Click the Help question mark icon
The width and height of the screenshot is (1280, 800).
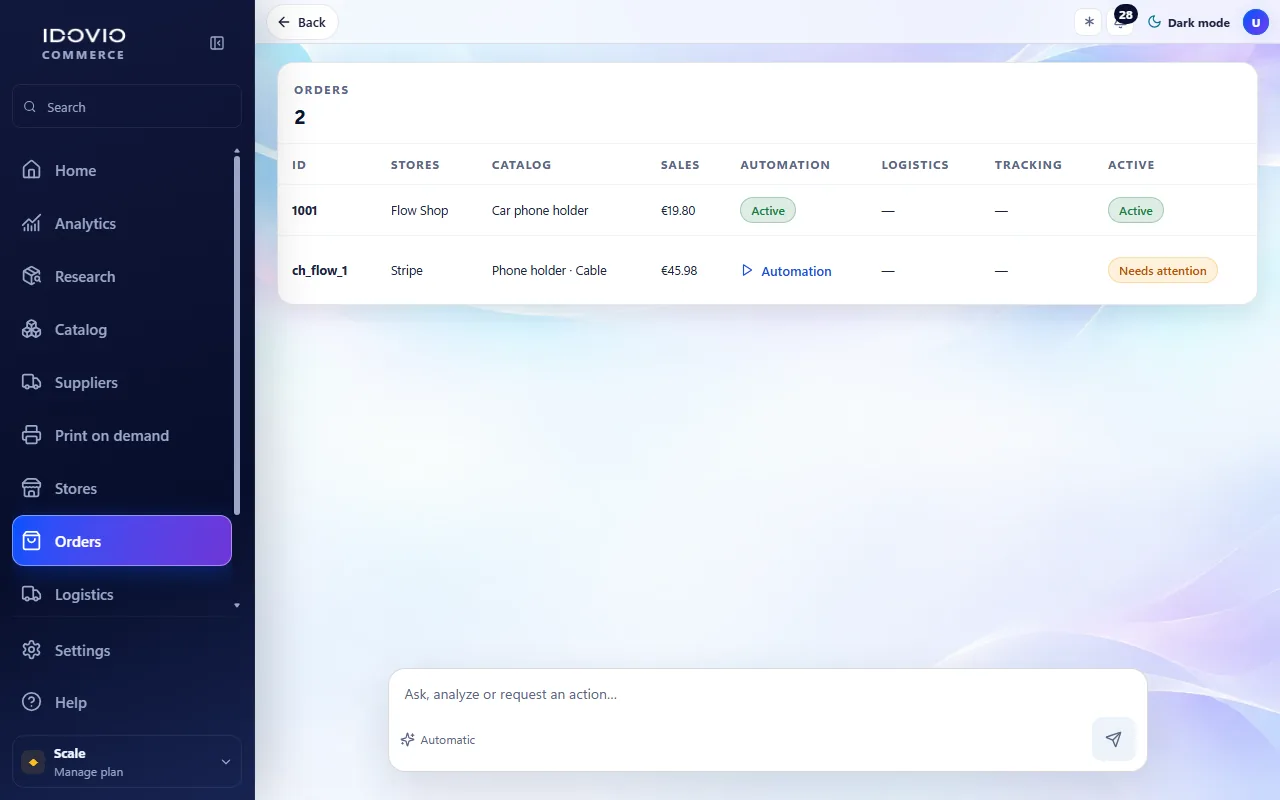32,702
